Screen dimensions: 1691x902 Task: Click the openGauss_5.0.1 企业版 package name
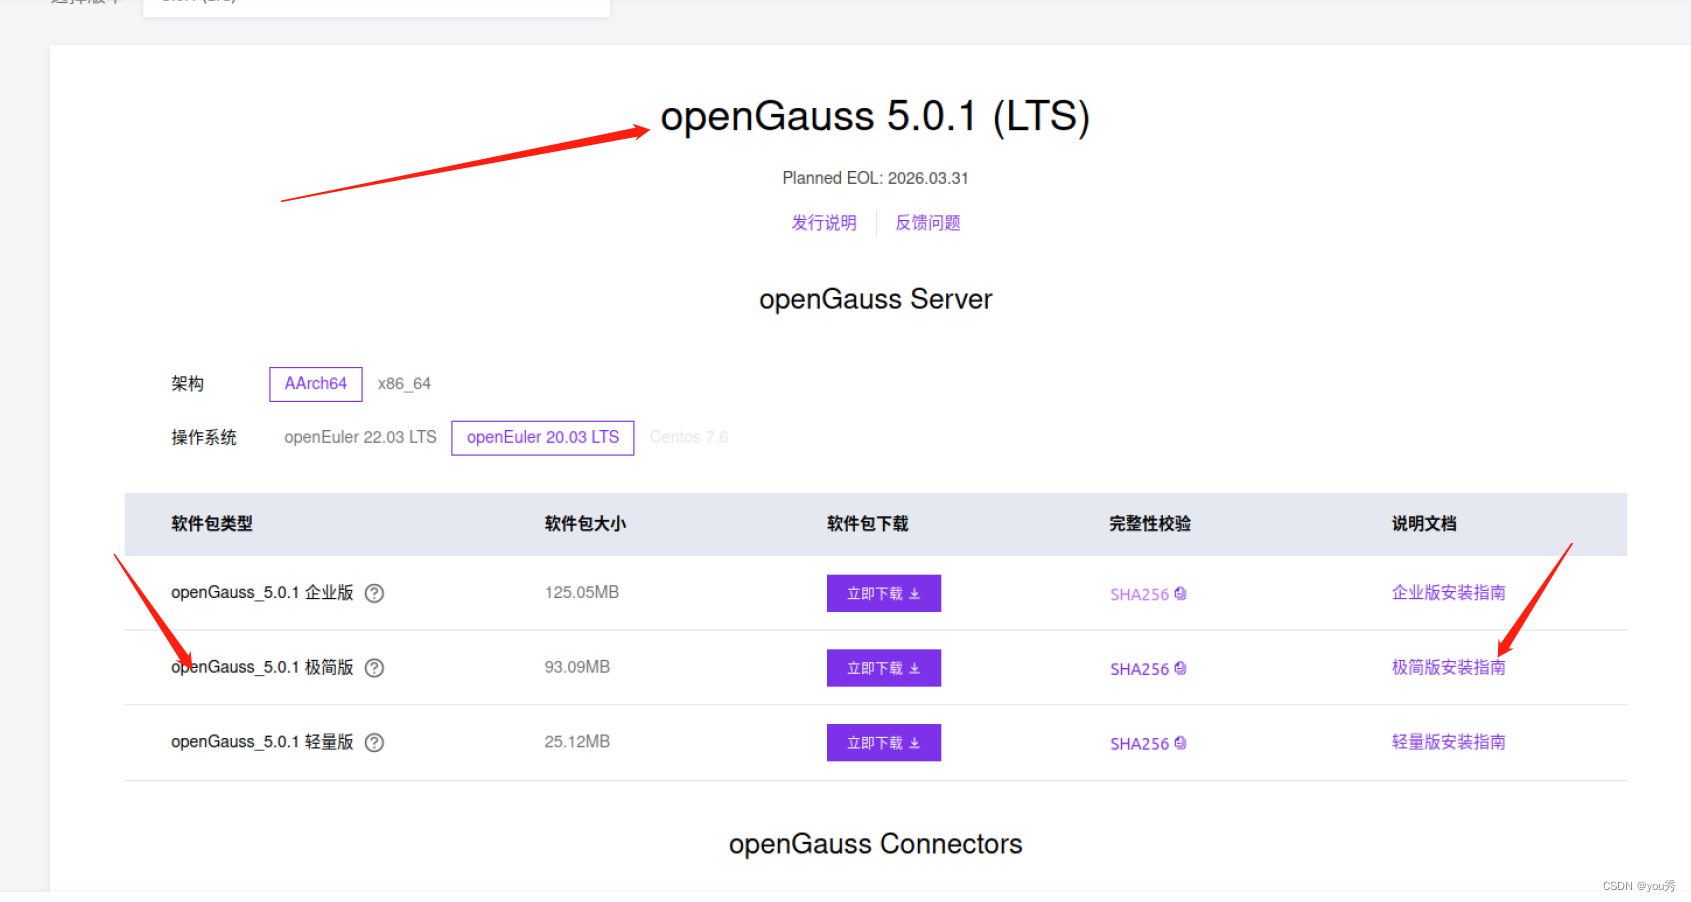tap(262, 593)
